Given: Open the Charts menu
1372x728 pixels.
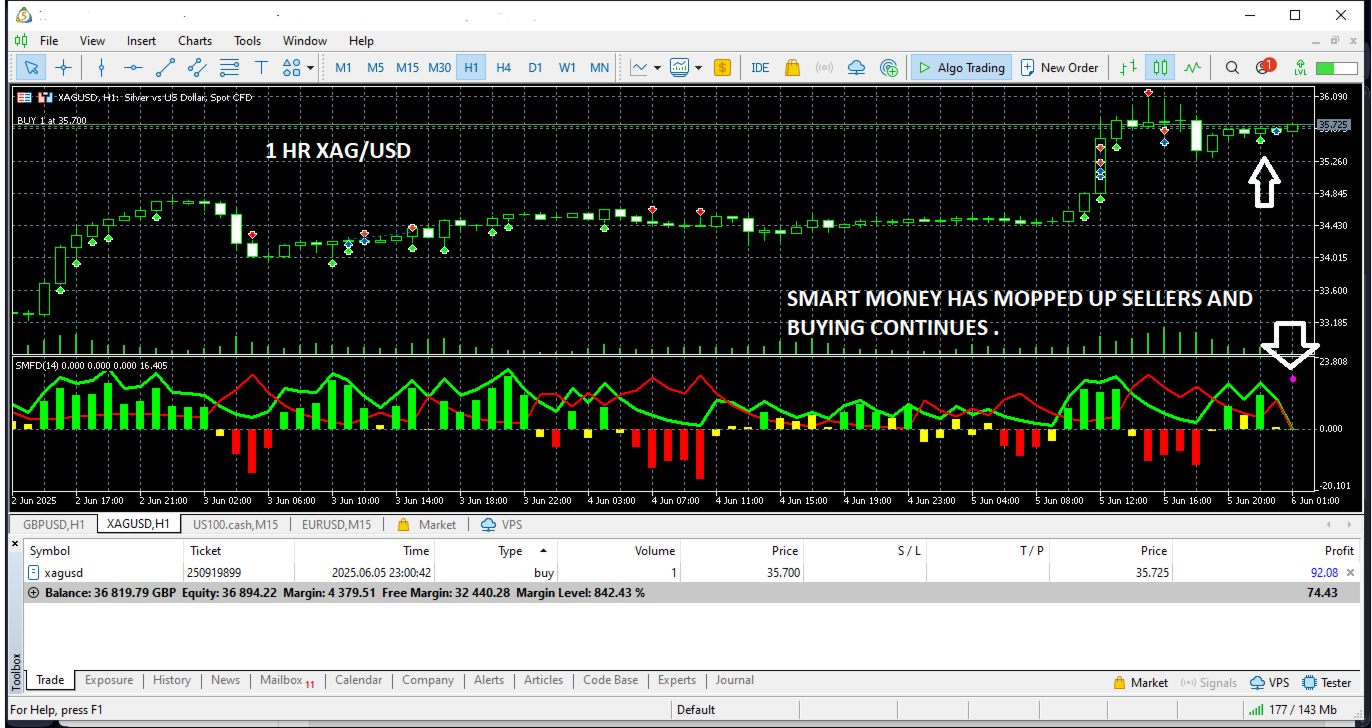Looking at the screenshot, I should click(195, 41).
